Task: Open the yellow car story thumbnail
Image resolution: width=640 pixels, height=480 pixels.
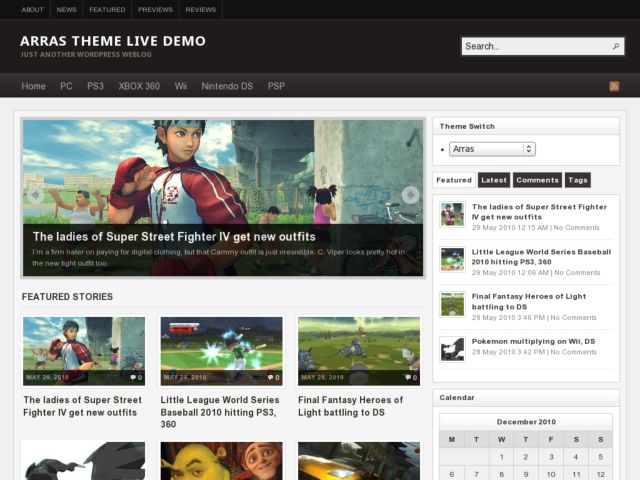Action: (x=359, y=461)
